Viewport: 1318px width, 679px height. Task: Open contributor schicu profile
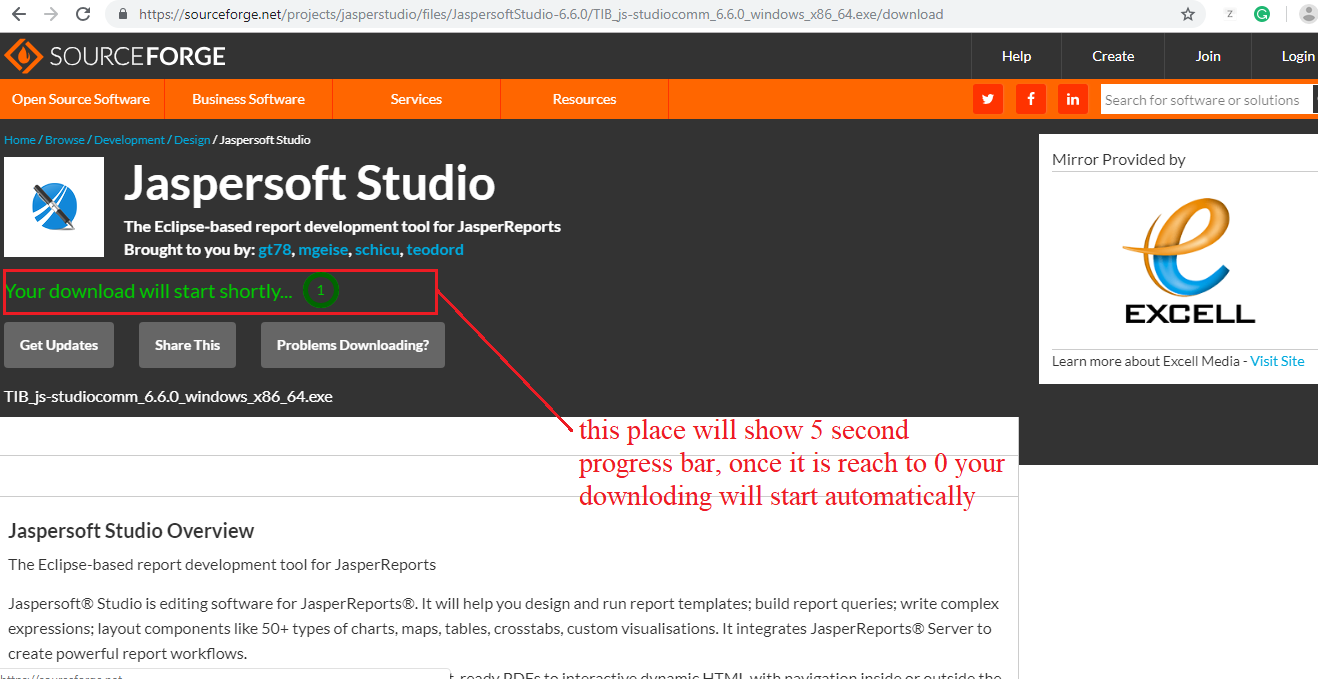click(x=377, y=249)
